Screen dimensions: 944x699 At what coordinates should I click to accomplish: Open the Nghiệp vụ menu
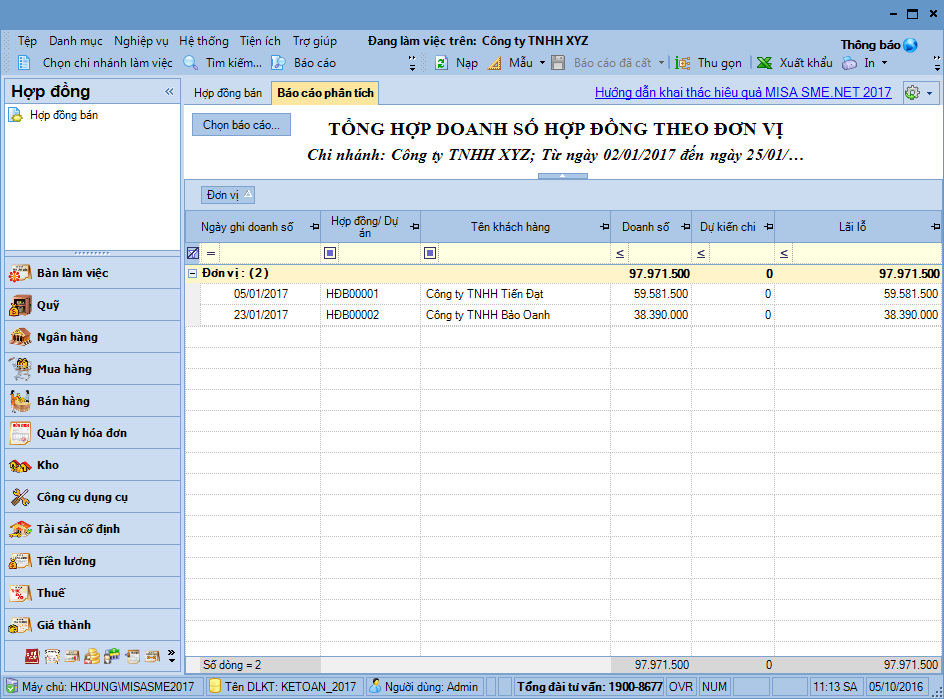tap(141, 41)
